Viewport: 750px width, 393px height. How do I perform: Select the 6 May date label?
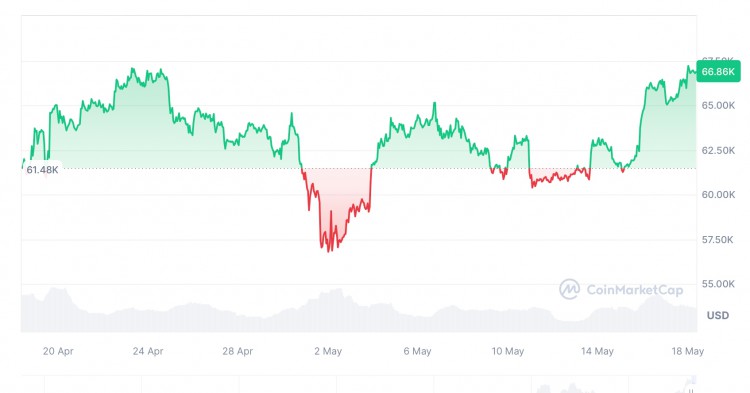click(x=417, y=351)
